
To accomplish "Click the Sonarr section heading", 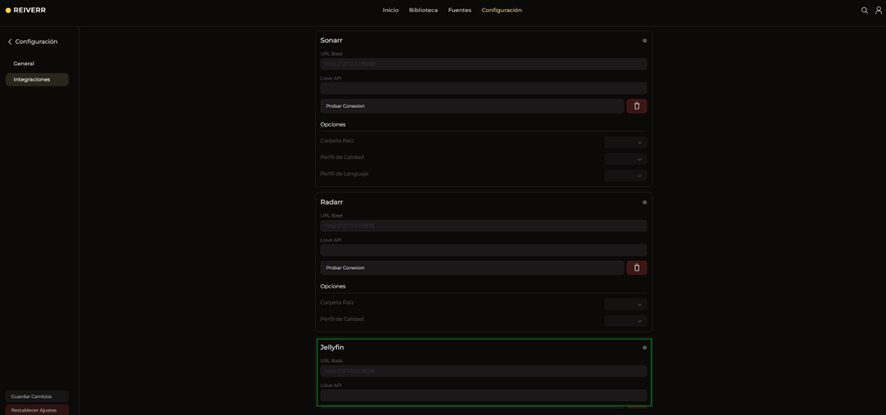I will click(x=331, y=41).
